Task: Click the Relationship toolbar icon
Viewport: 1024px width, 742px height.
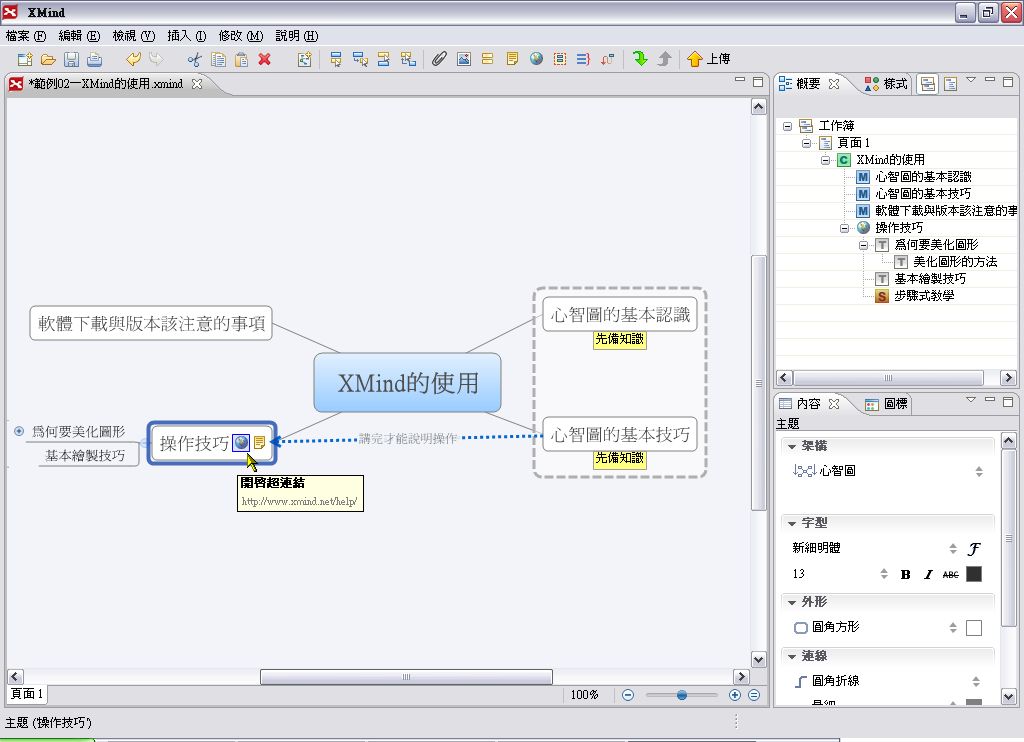Action: 607,59
